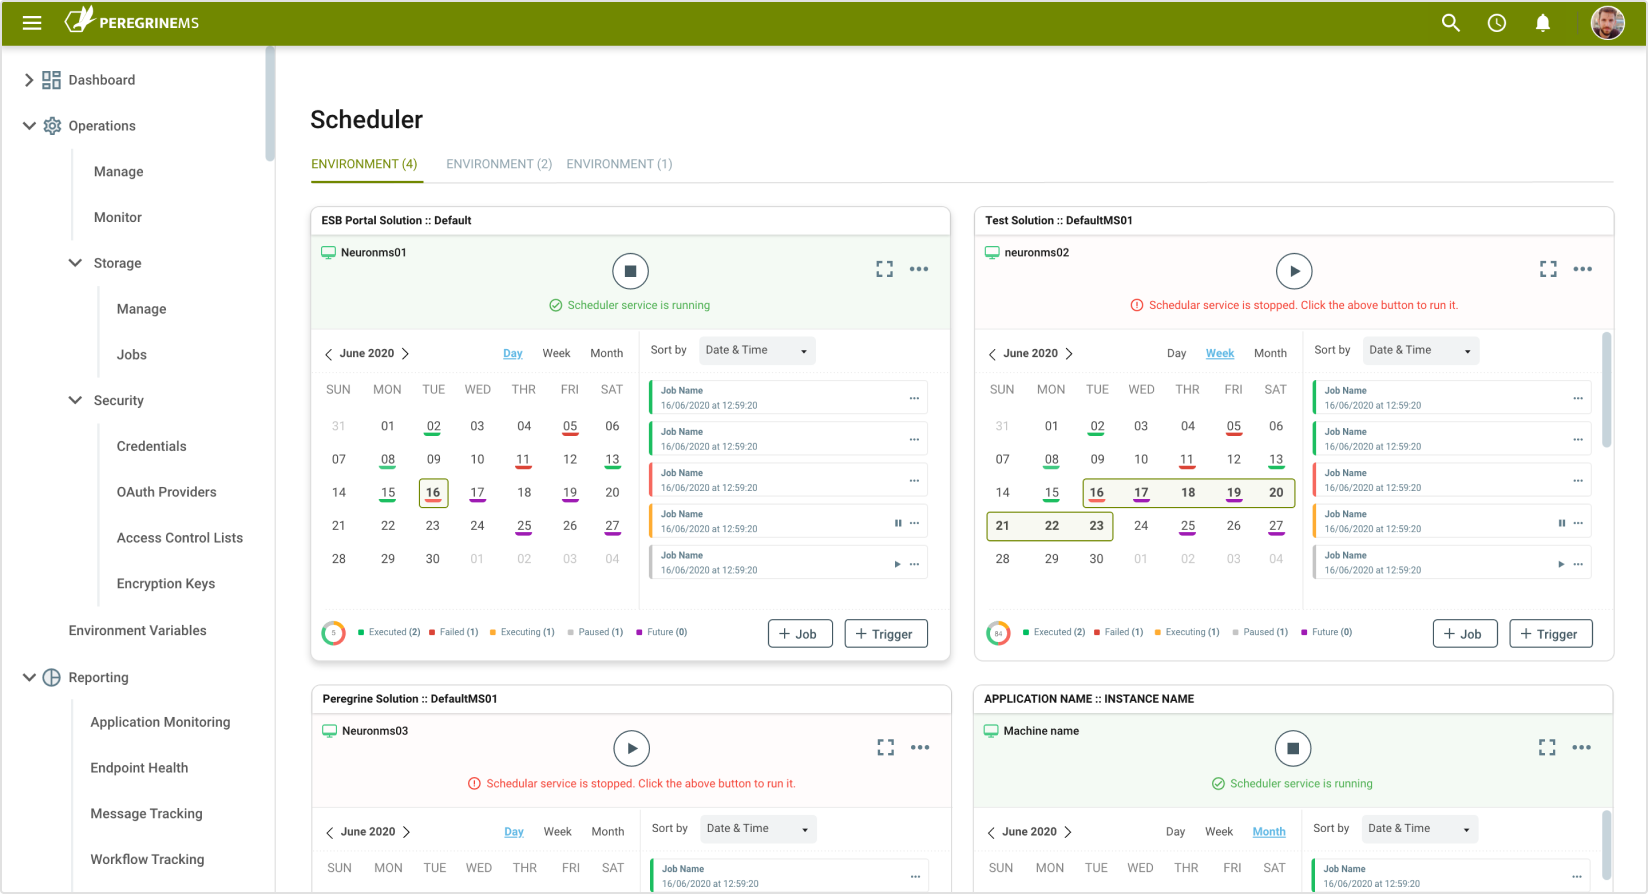Stop the Neuronms01 scheduler service
The width and height of the screenshot is (1648, 894).
coord(631,271)
